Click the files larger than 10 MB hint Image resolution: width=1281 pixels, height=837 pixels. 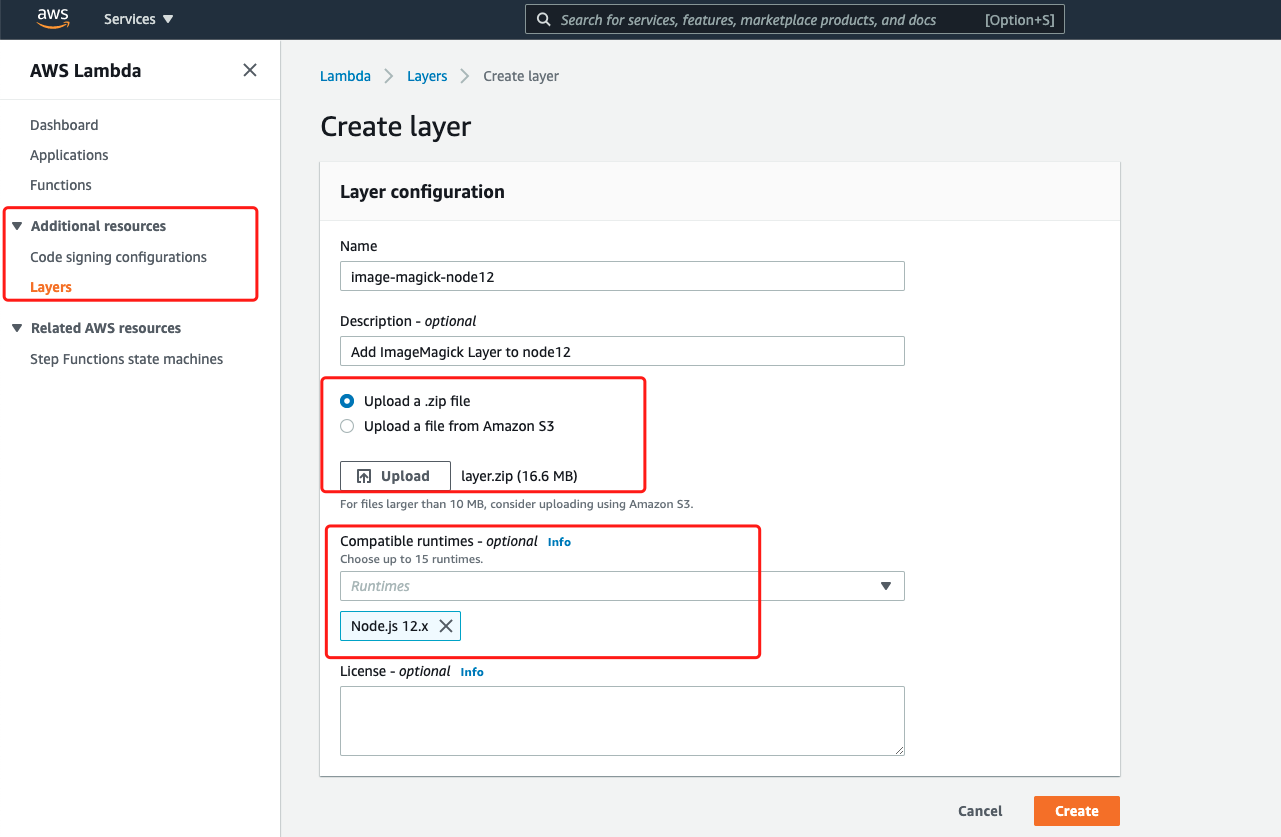click(516, 504)
